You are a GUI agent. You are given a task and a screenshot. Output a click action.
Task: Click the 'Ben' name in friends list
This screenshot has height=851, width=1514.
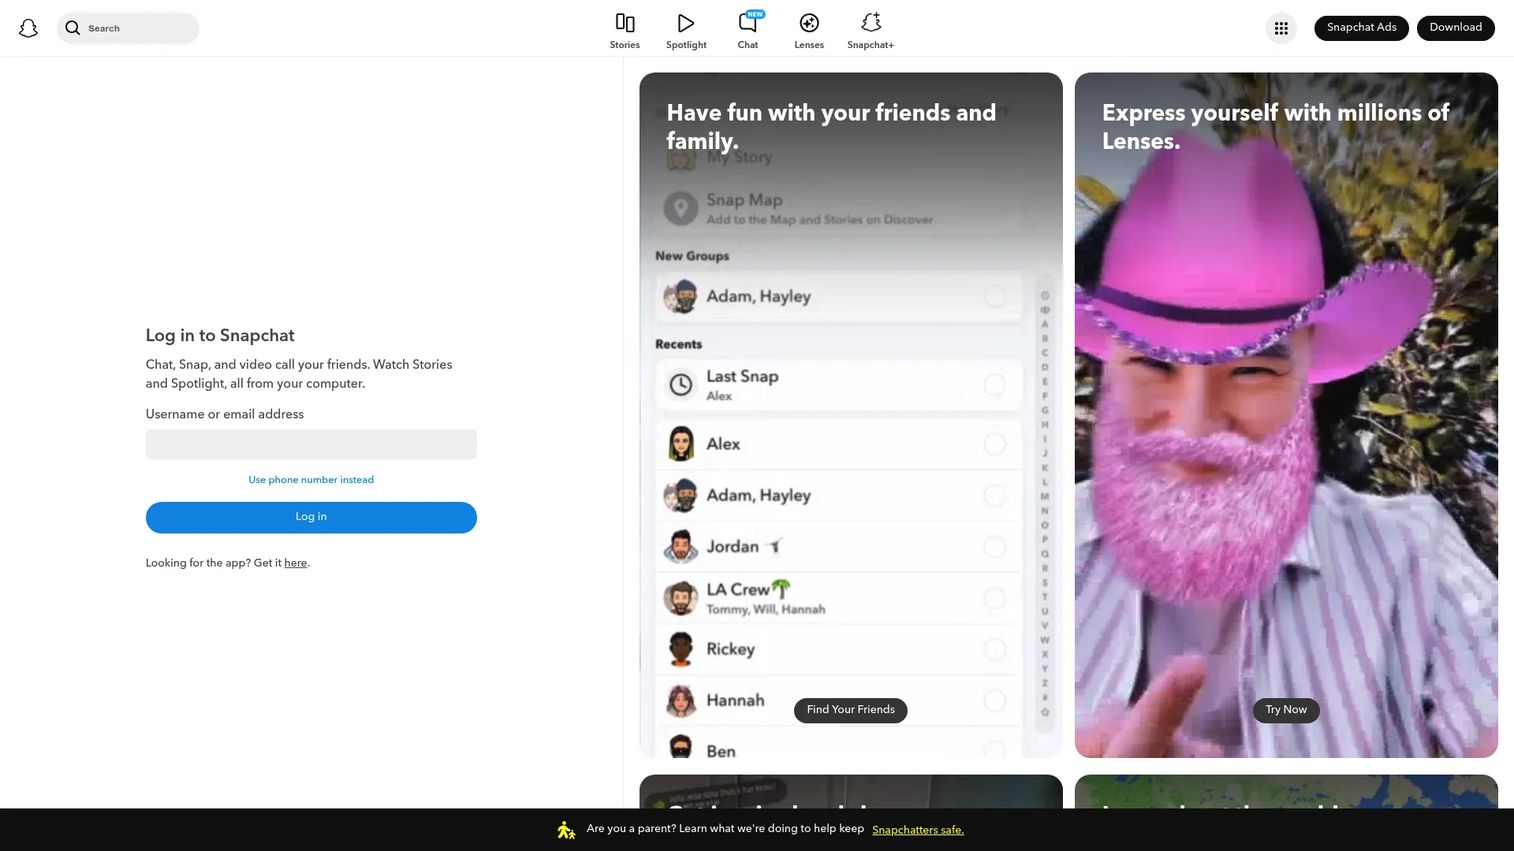(721, 751)
